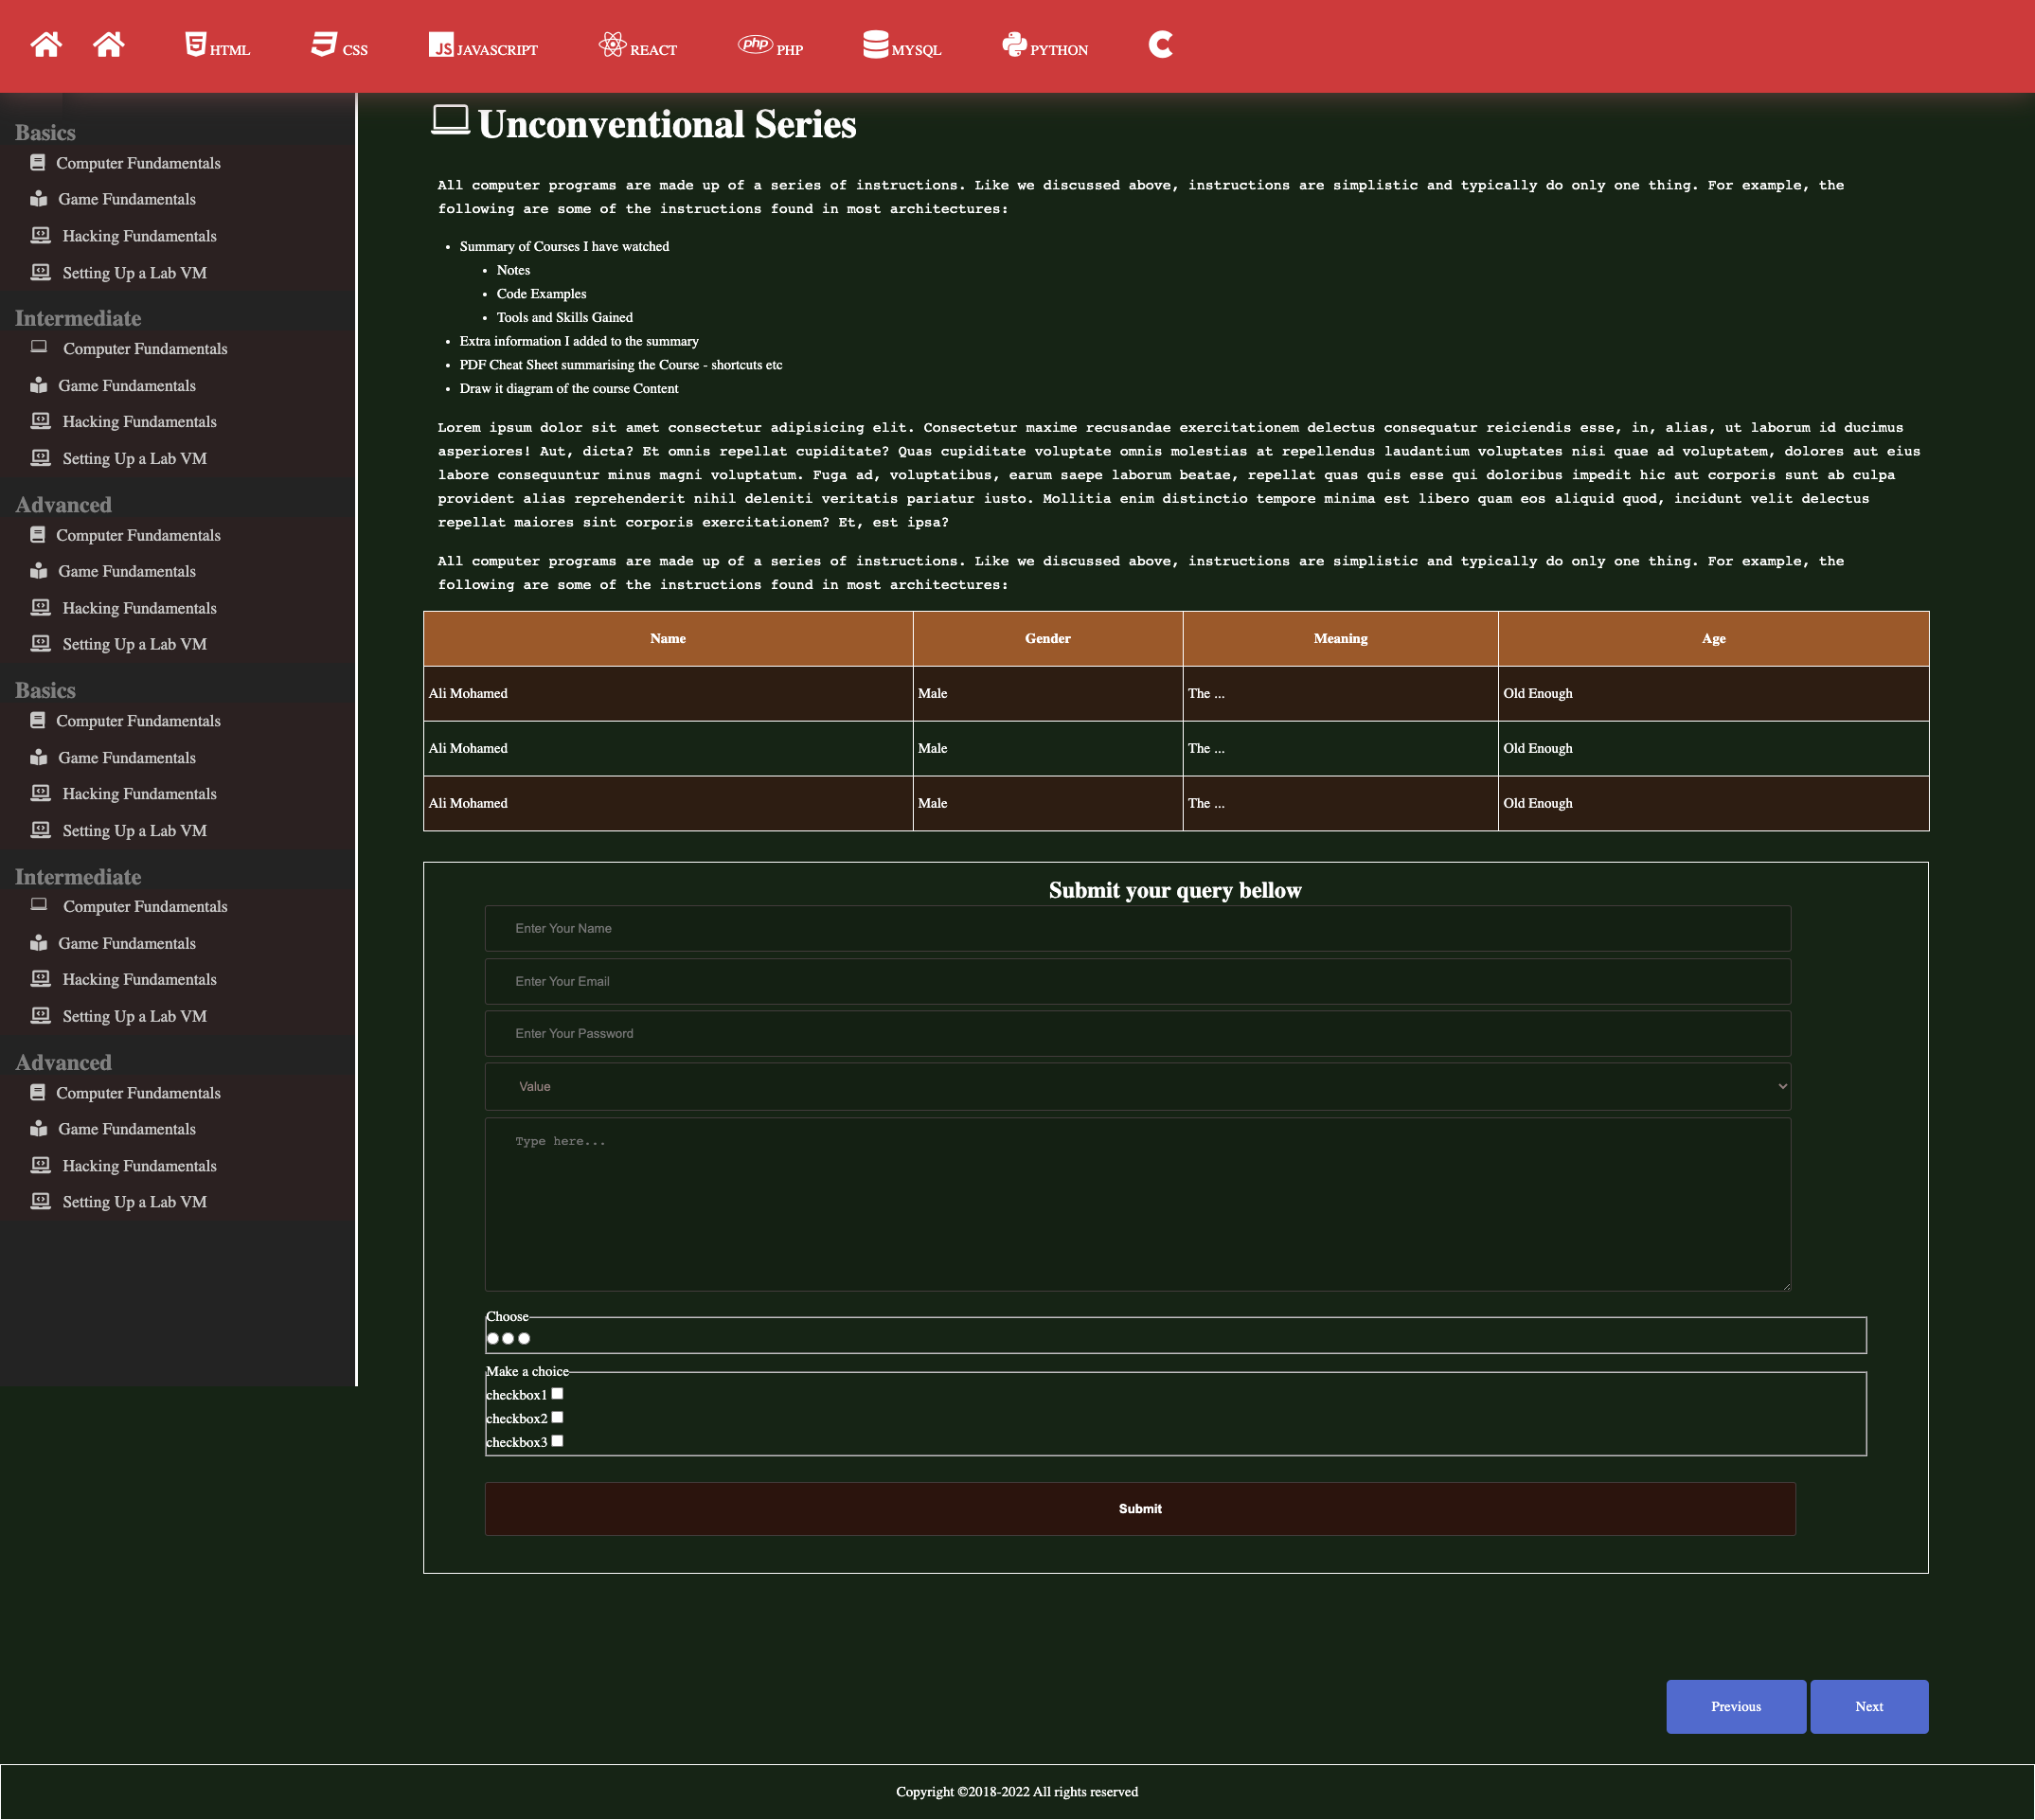
Task: Open the PHP menu item
Action: point(771,47)
